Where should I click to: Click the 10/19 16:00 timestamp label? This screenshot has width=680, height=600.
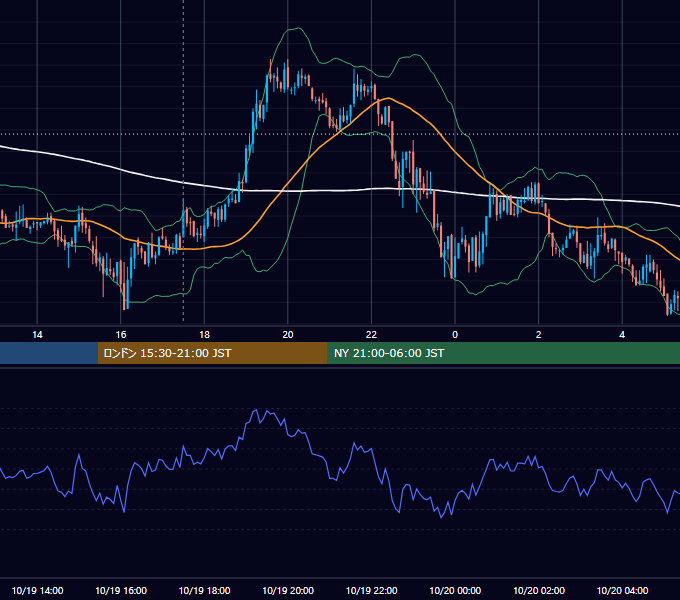[x=121, y=590]
